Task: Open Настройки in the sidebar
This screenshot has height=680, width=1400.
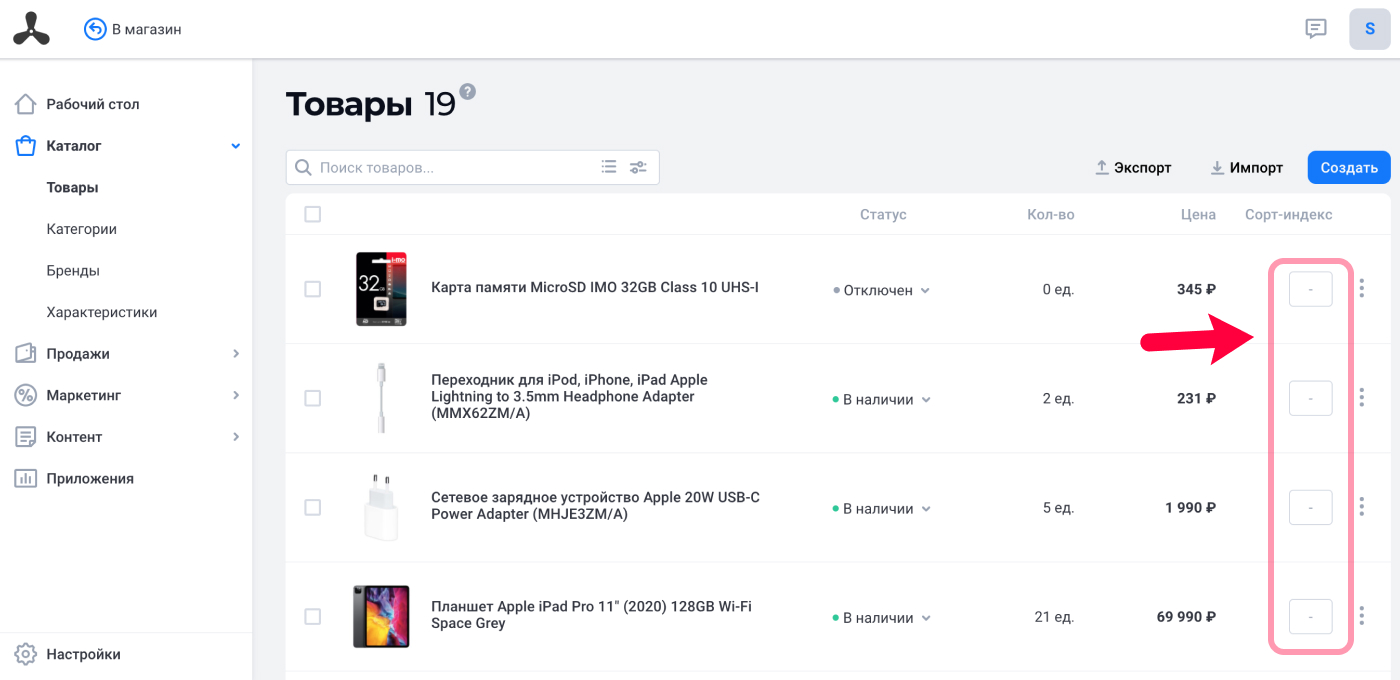Action: (x=83, y=654)
